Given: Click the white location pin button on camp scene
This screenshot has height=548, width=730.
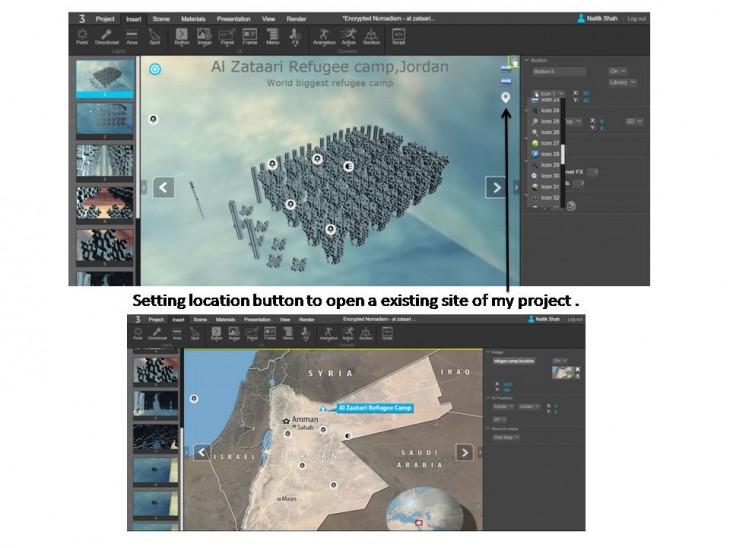Looking at the screenshot, I should click(x=506, y=97).
